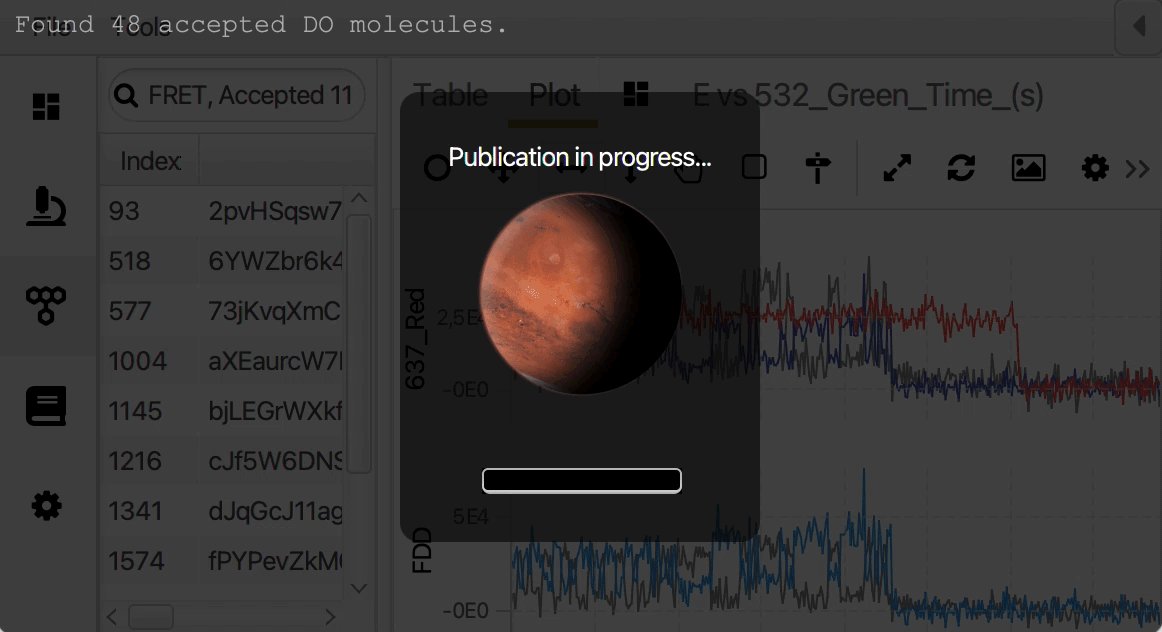Click the table vertical scrollbar thumb

(x=359, y=344)
